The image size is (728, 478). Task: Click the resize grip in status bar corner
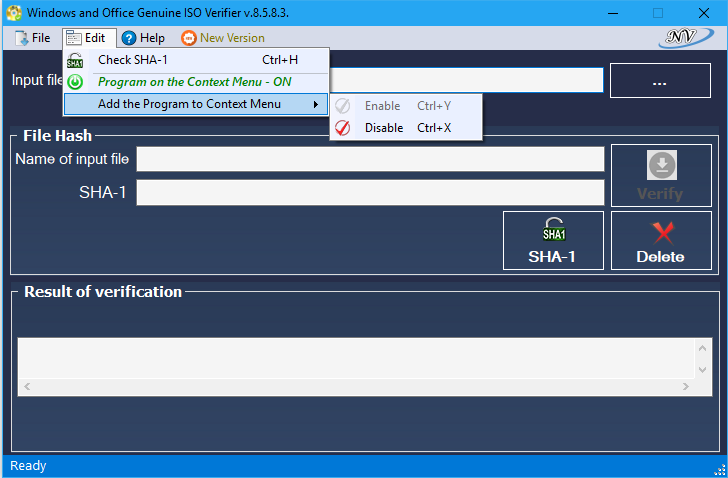pos(720,470)
